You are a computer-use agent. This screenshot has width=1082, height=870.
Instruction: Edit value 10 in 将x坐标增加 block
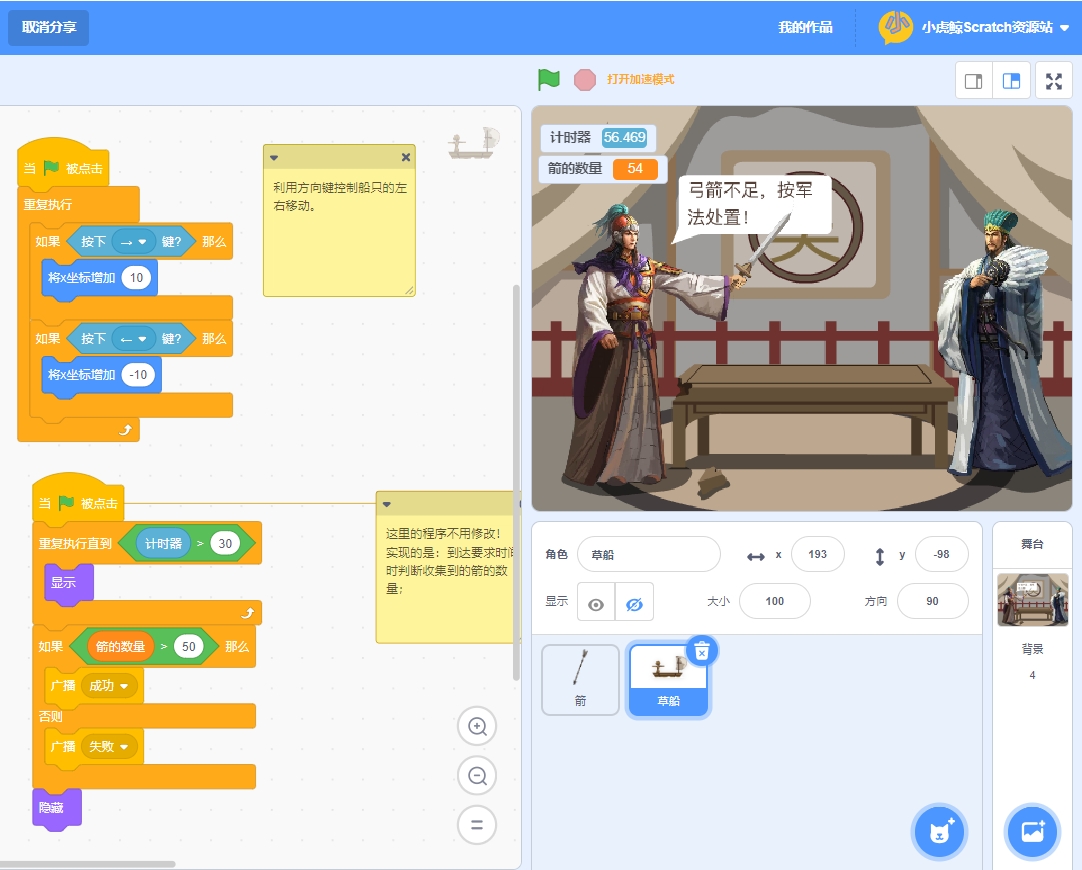point(137,278)
